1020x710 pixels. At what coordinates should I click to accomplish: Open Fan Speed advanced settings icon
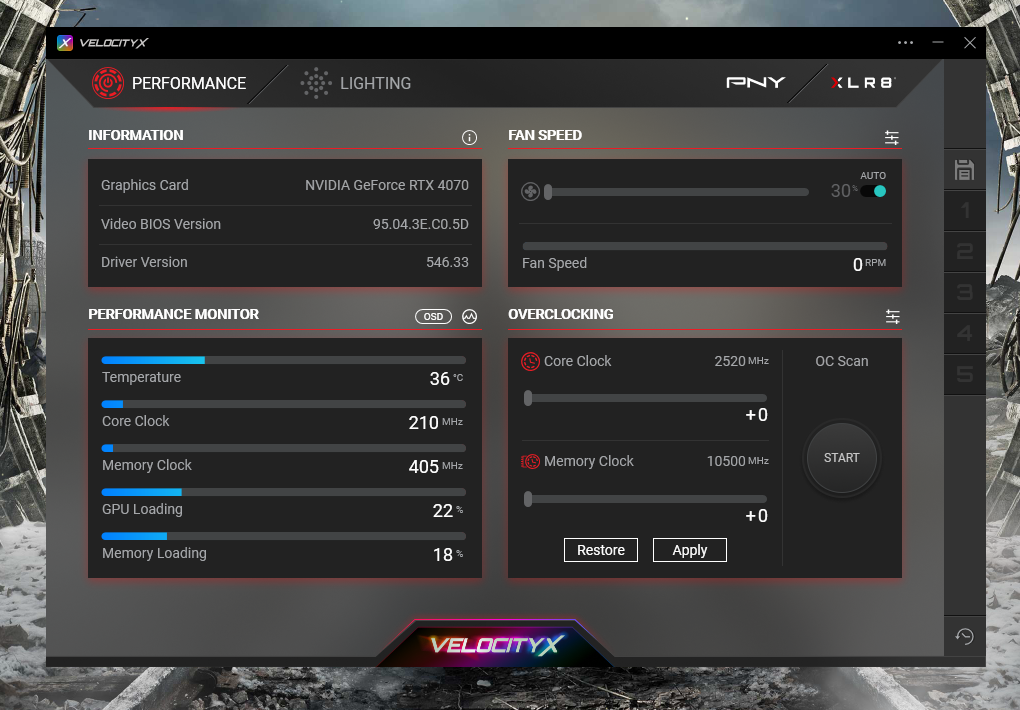pos(892,137)
